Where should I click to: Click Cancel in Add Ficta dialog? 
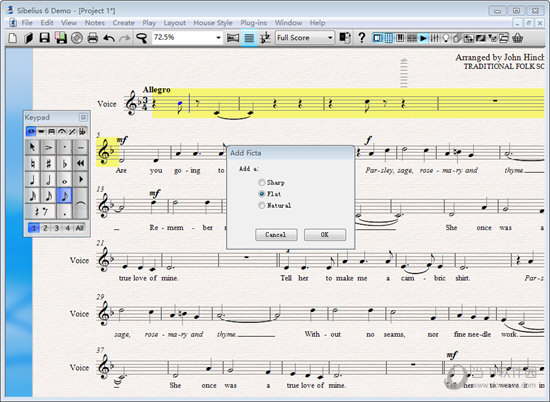click(x=276, y=235)
